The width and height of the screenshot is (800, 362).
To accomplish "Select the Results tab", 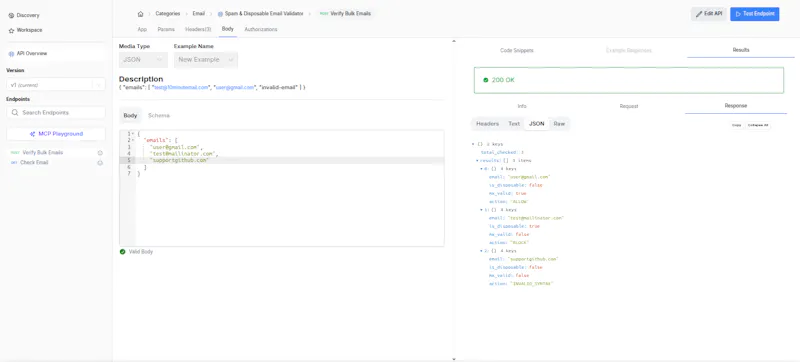I will [x=741, y=50].
